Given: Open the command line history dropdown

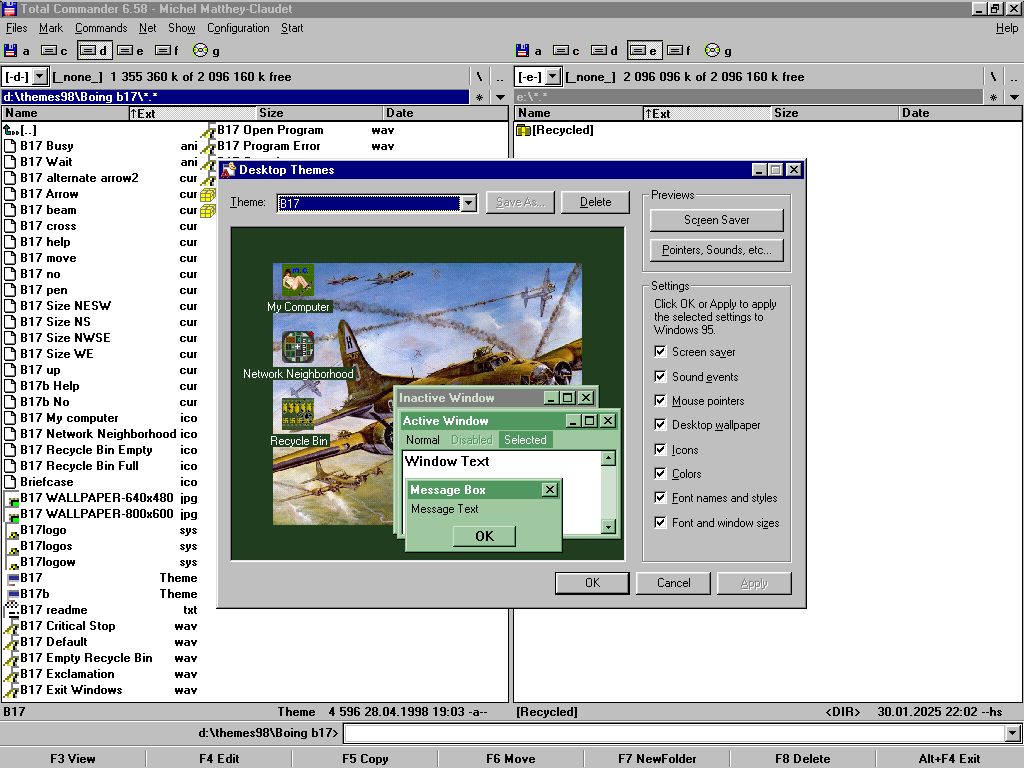Looking at the screenshot, I should 1013,734.
